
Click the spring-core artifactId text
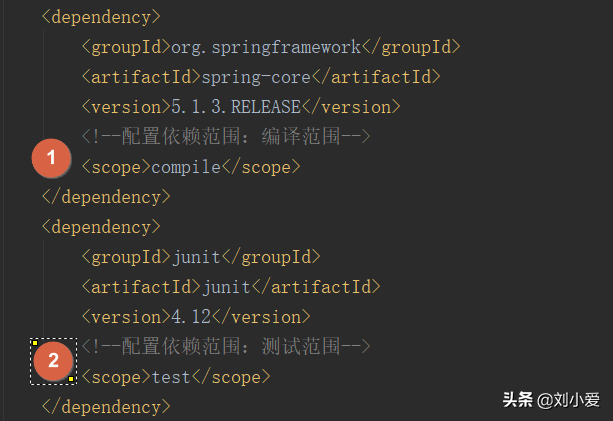click(256, 77)
